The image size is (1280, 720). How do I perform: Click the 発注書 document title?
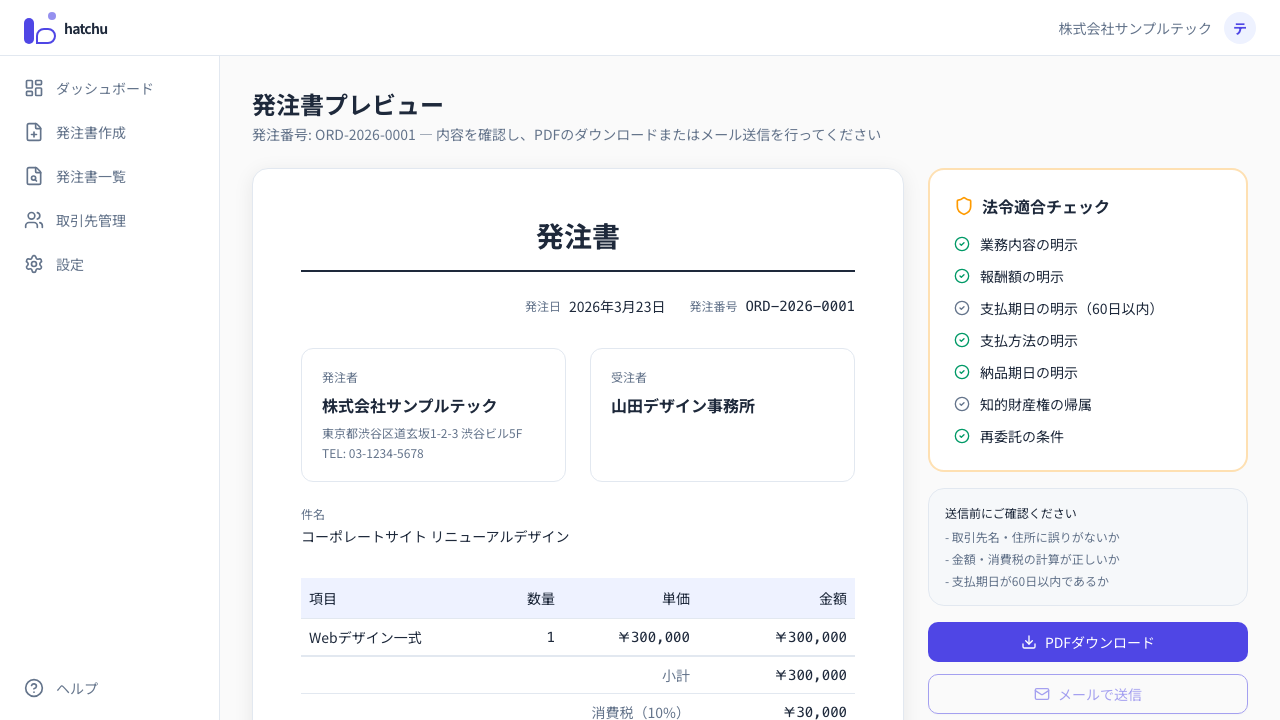(578, 236)
